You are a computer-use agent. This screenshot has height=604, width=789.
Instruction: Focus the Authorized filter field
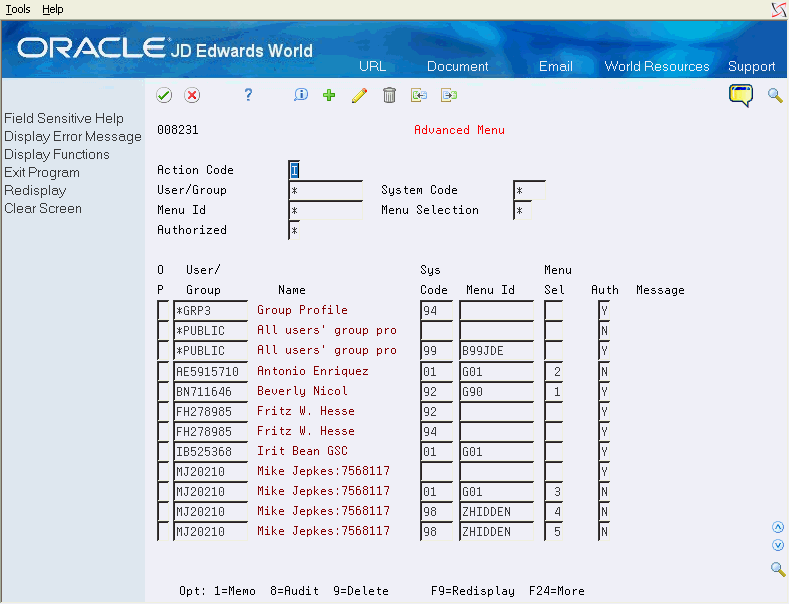click(294, 231)
